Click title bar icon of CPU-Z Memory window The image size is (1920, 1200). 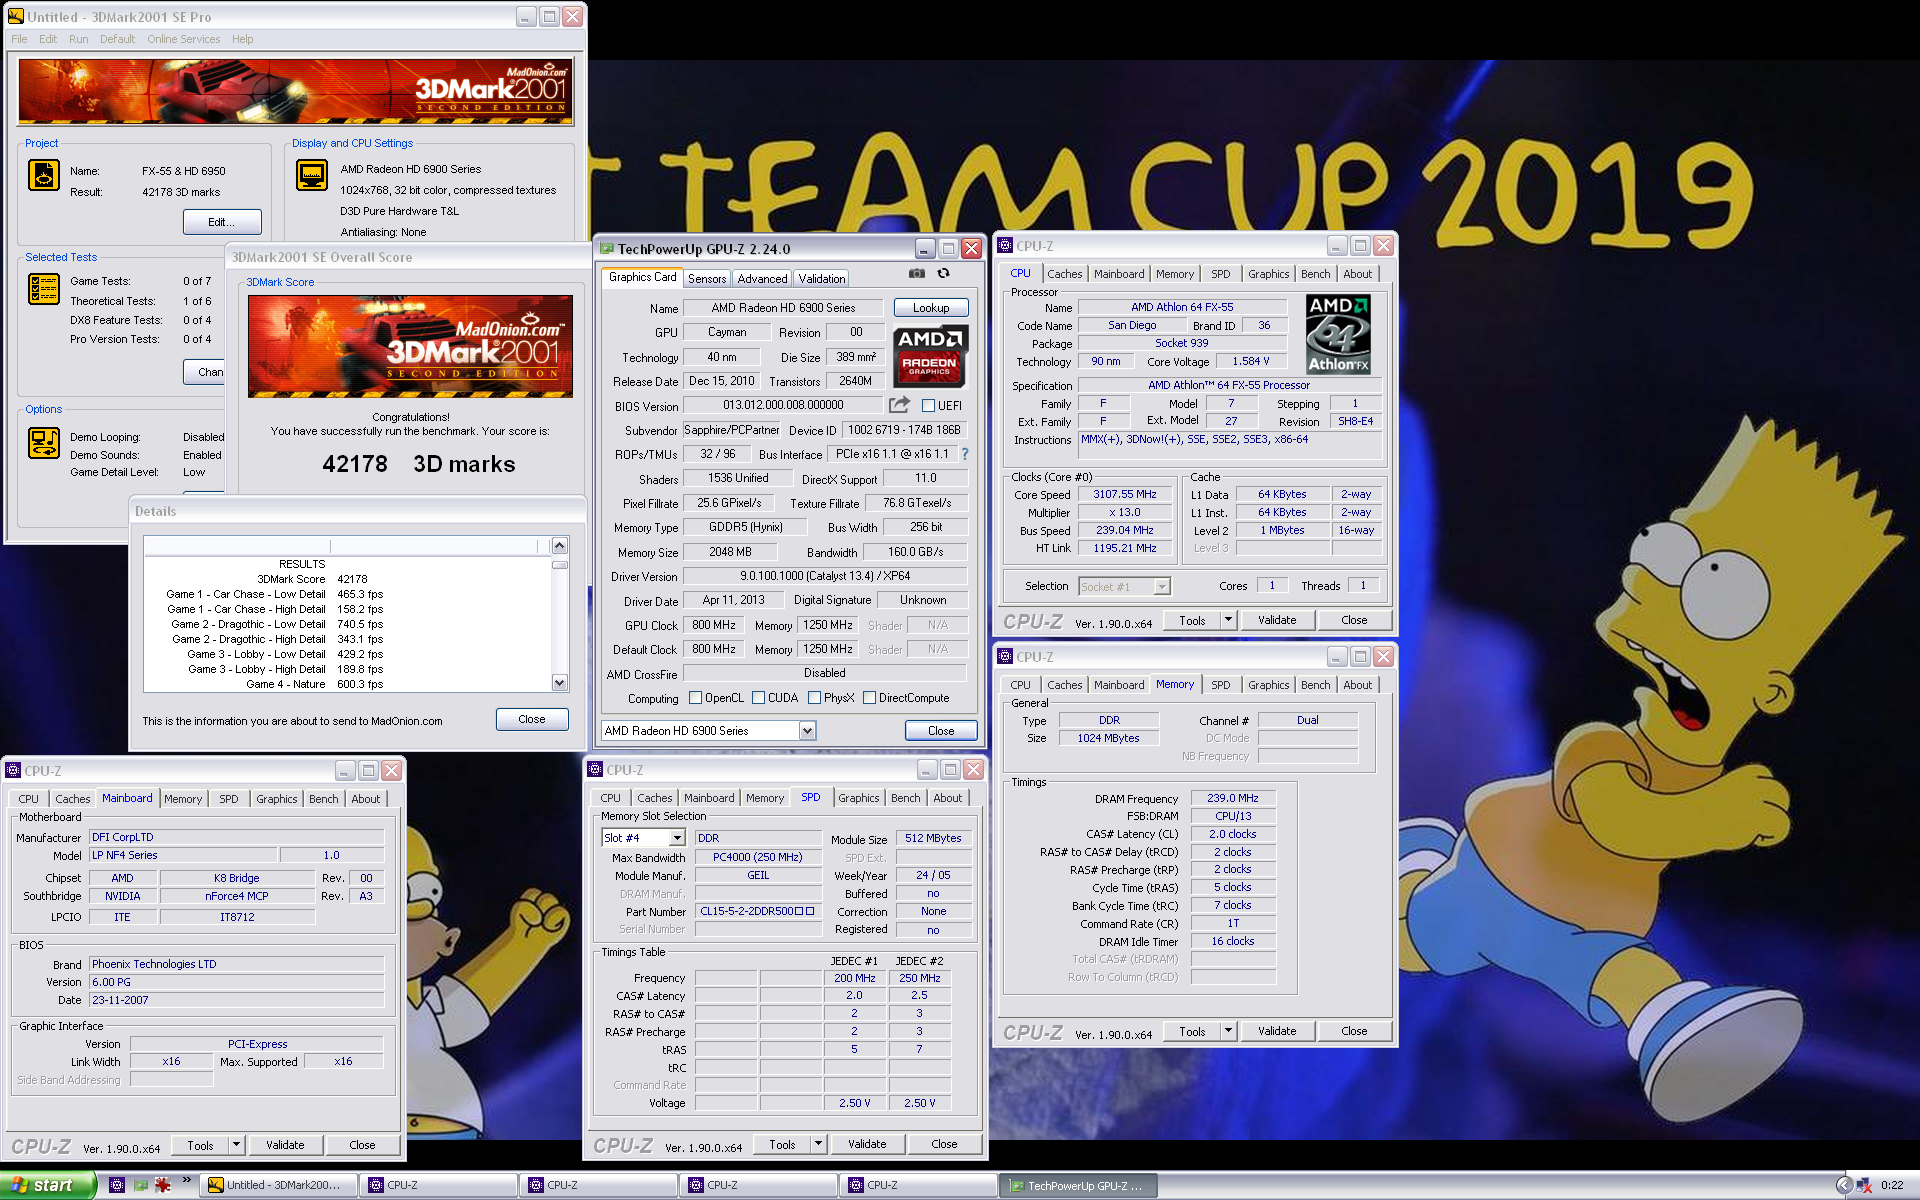pyautogui.click(x=1005, y=657)
